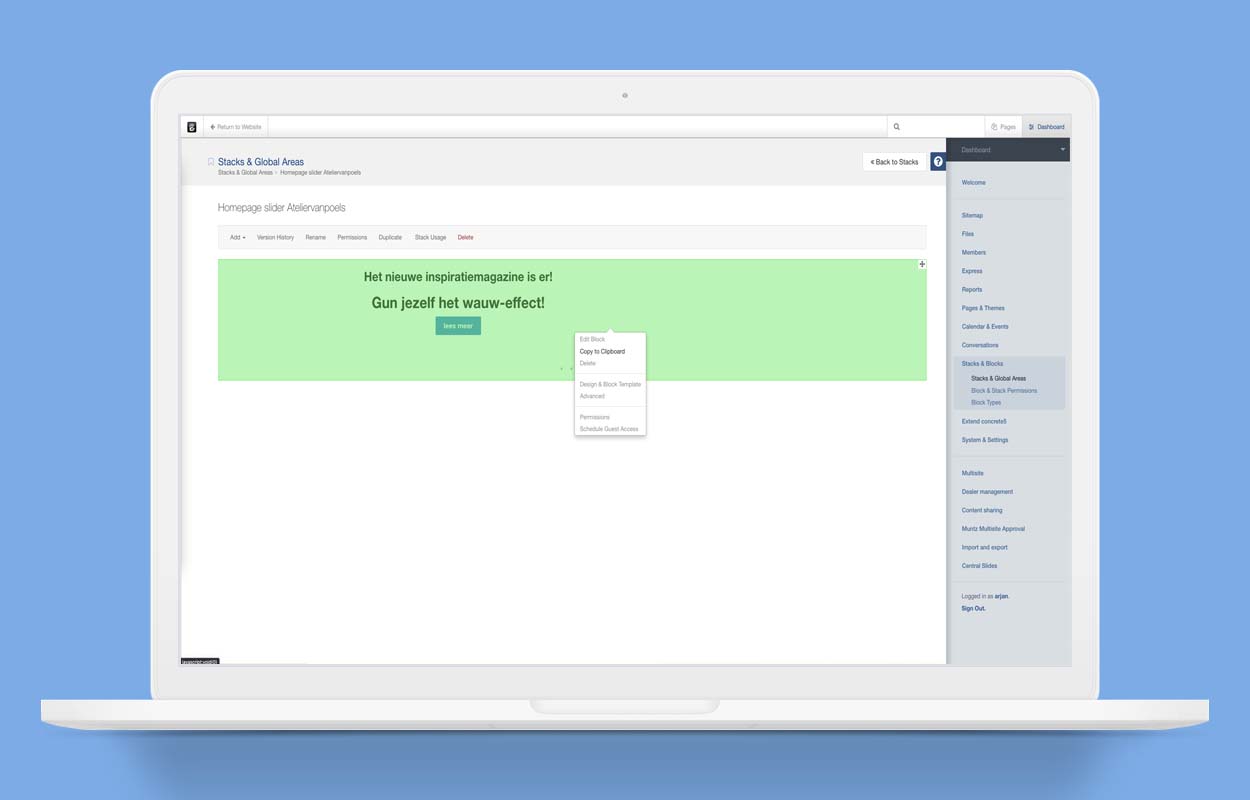The width and height of the screenshot is (1250, 800).
Task: Click the bookmark icon beside Stacks & Global Areas
Action: coord(211,162)
